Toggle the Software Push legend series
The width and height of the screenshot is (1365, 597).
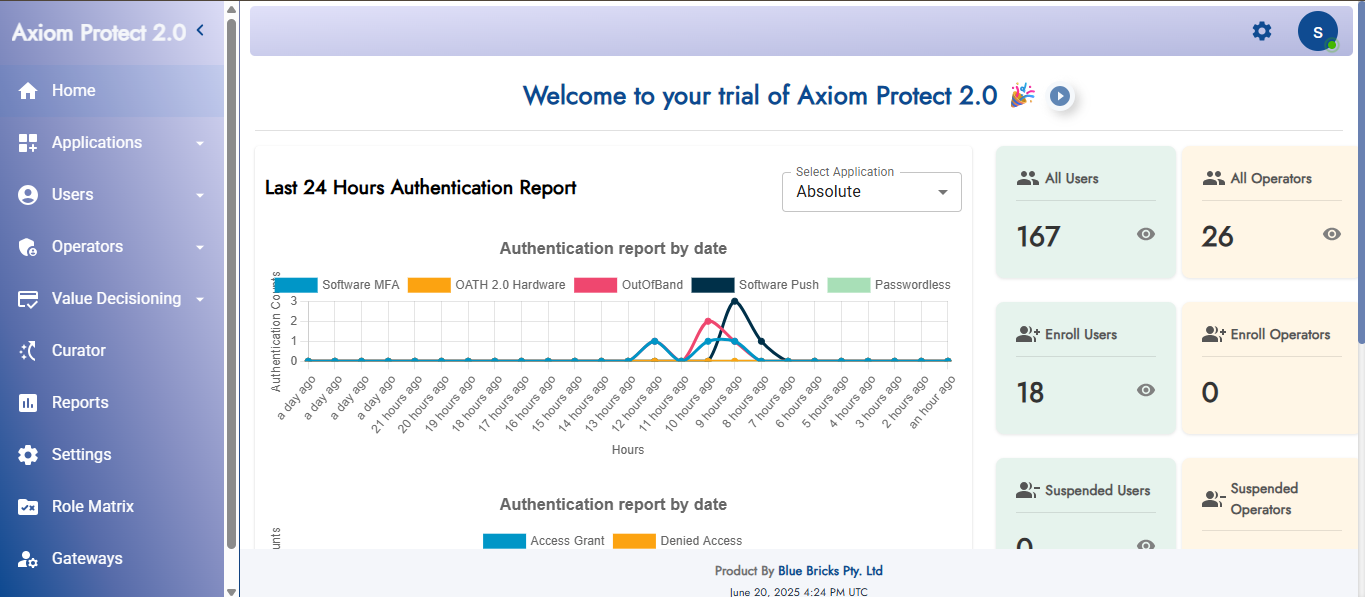[755, 285]
